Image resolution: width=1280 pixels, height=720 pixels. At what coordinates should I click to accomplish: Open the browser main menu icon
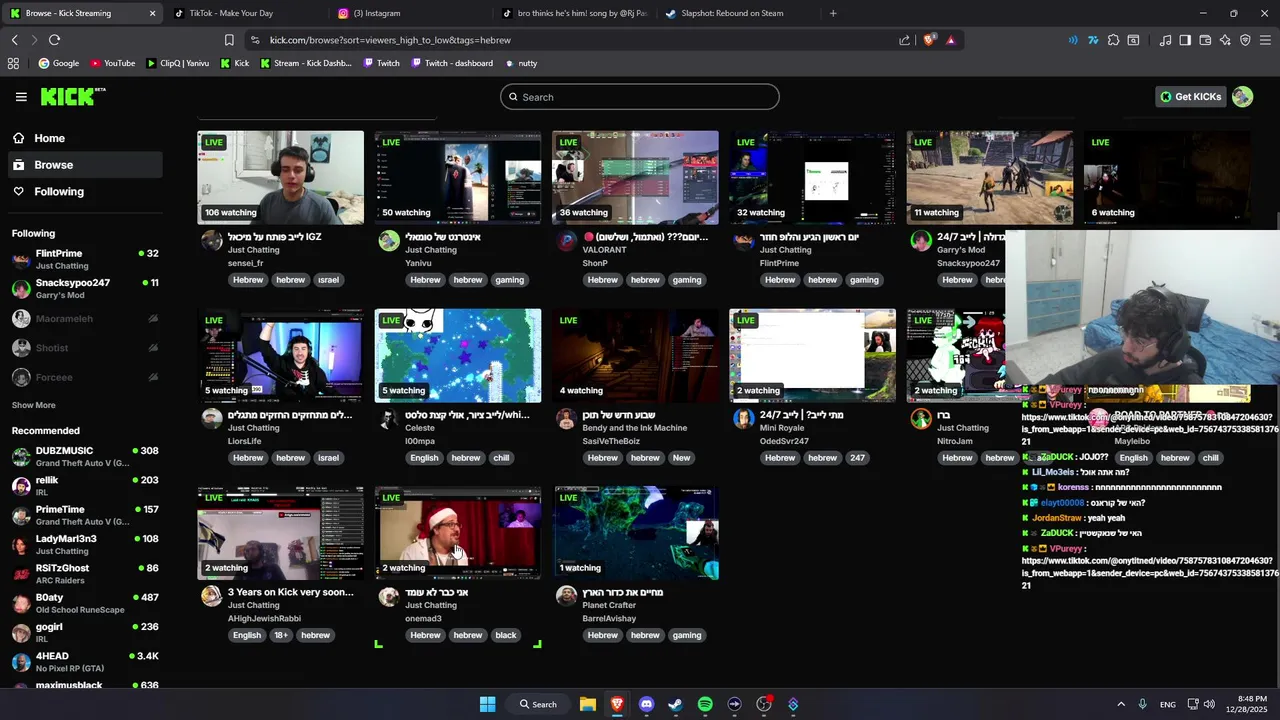(x=1266, y=40)
